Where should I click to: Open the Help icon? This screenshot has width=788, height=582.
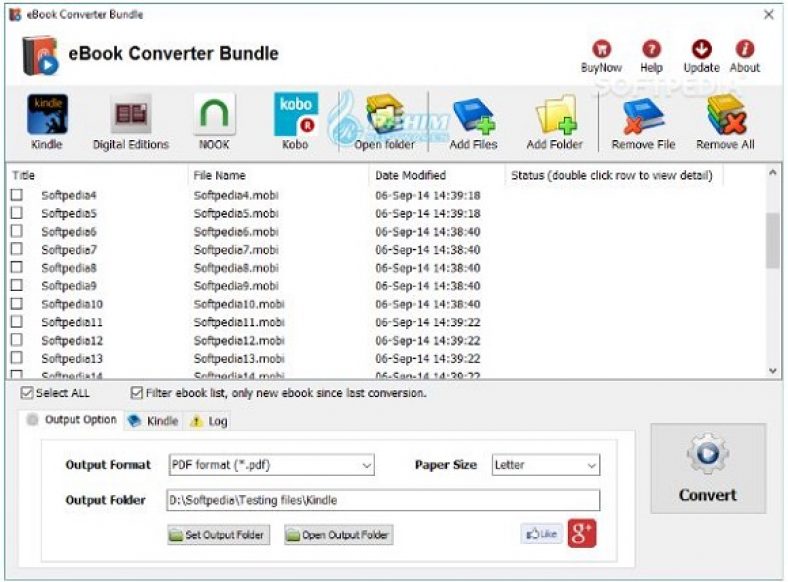pos(651,49)
